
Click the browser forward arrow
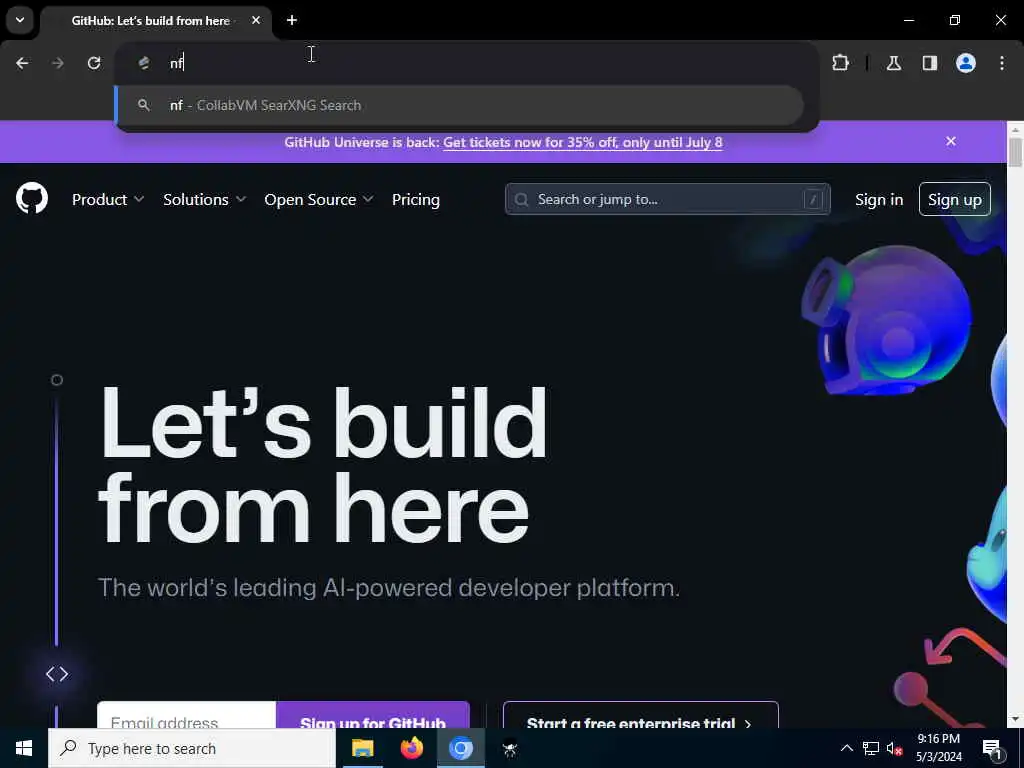[57, 63]
